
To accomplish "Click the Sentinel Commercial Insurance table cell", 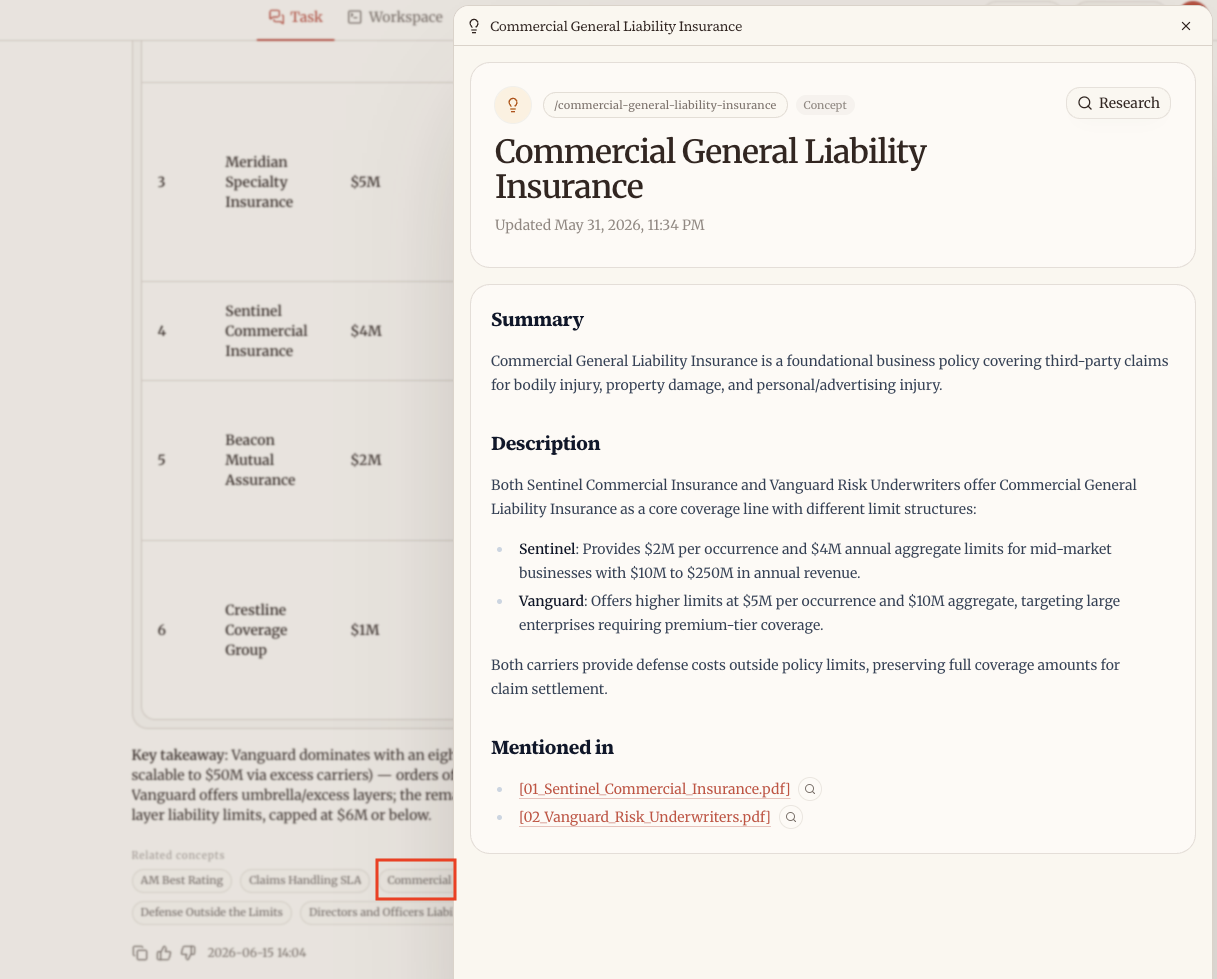I will 266,331.
